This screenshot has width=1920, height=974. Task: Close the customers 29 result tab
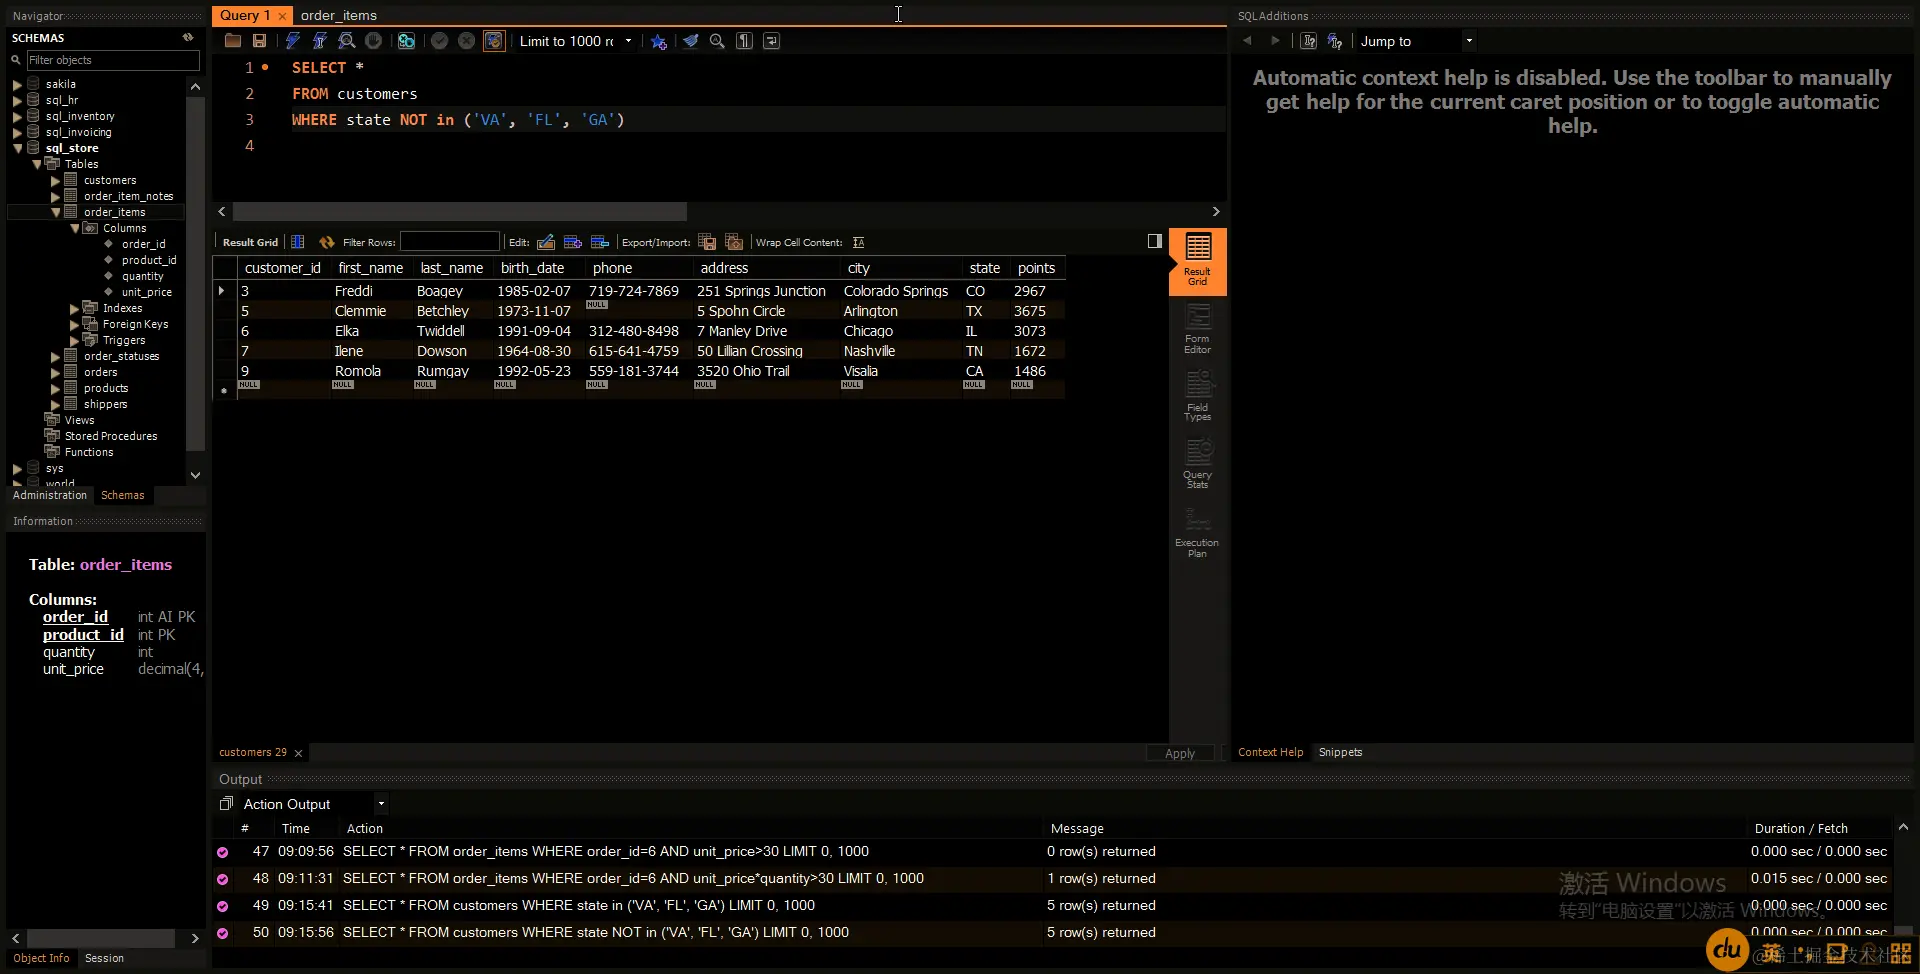[x=298, y=753]
